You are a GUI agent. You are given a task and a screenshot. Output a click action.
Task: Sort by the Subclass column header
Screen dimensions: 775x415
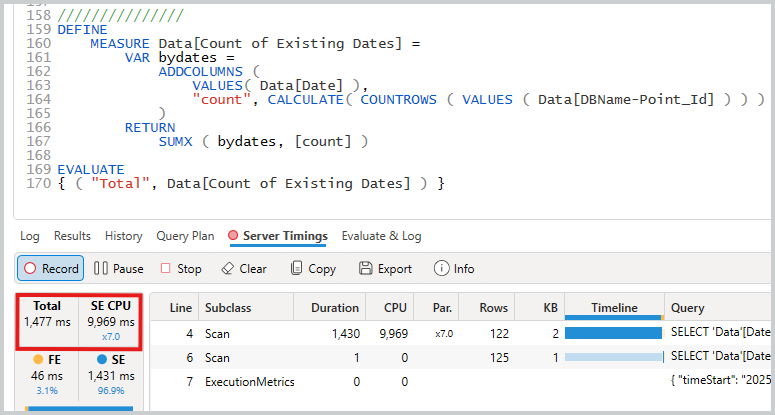coord(229,308)
